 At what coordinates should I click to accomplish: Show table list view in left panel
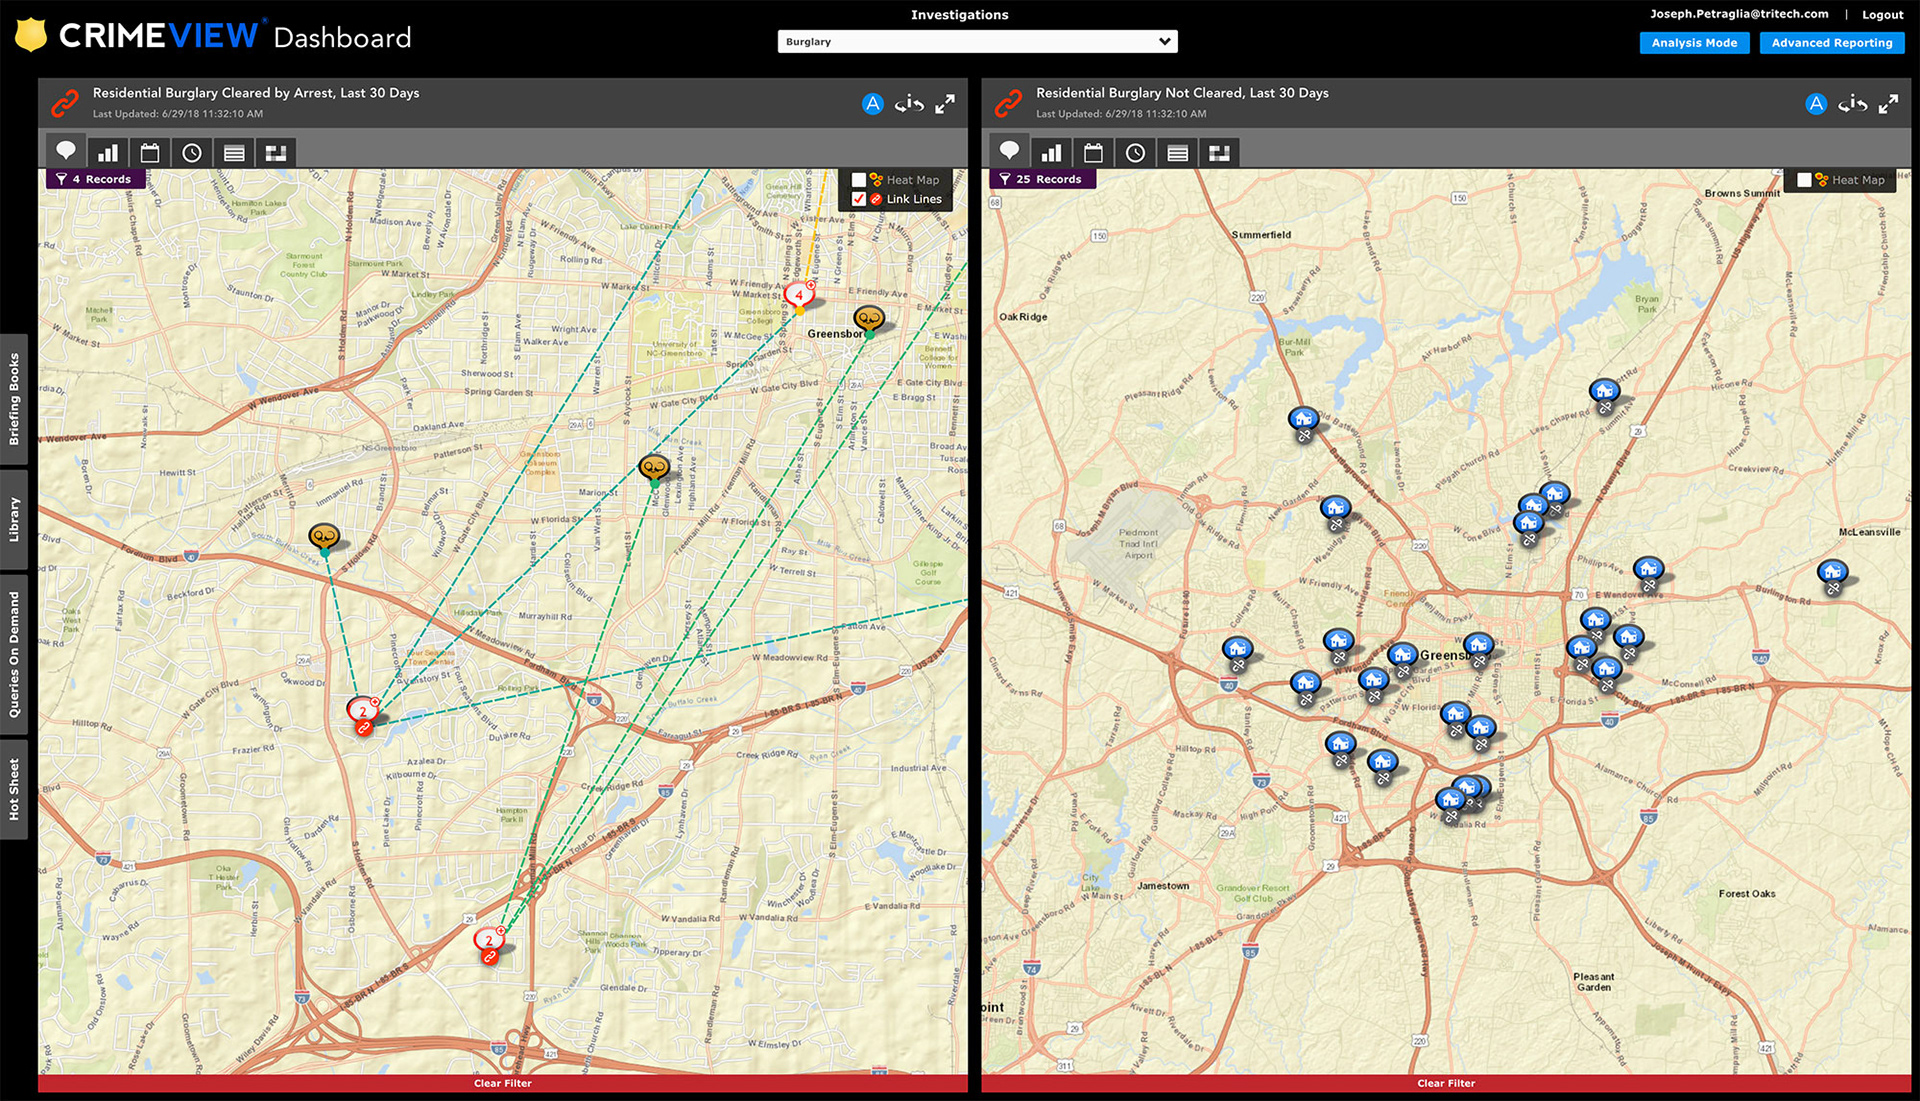(x=234, y=153)
